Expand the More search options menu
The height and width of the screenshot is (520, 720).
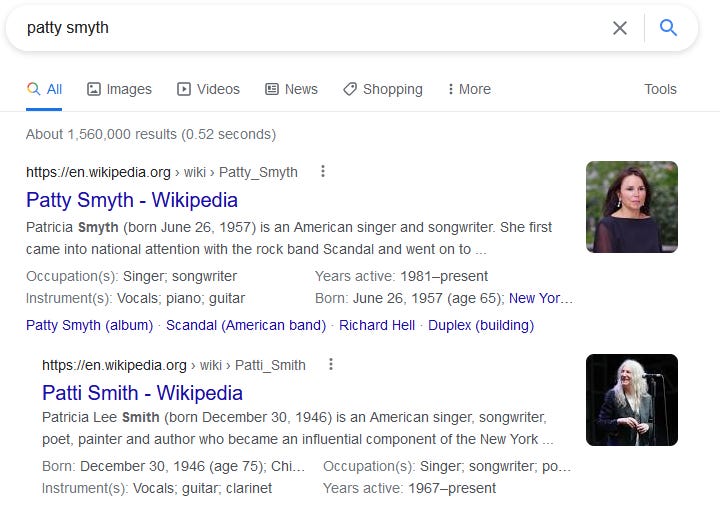[469, 89]
